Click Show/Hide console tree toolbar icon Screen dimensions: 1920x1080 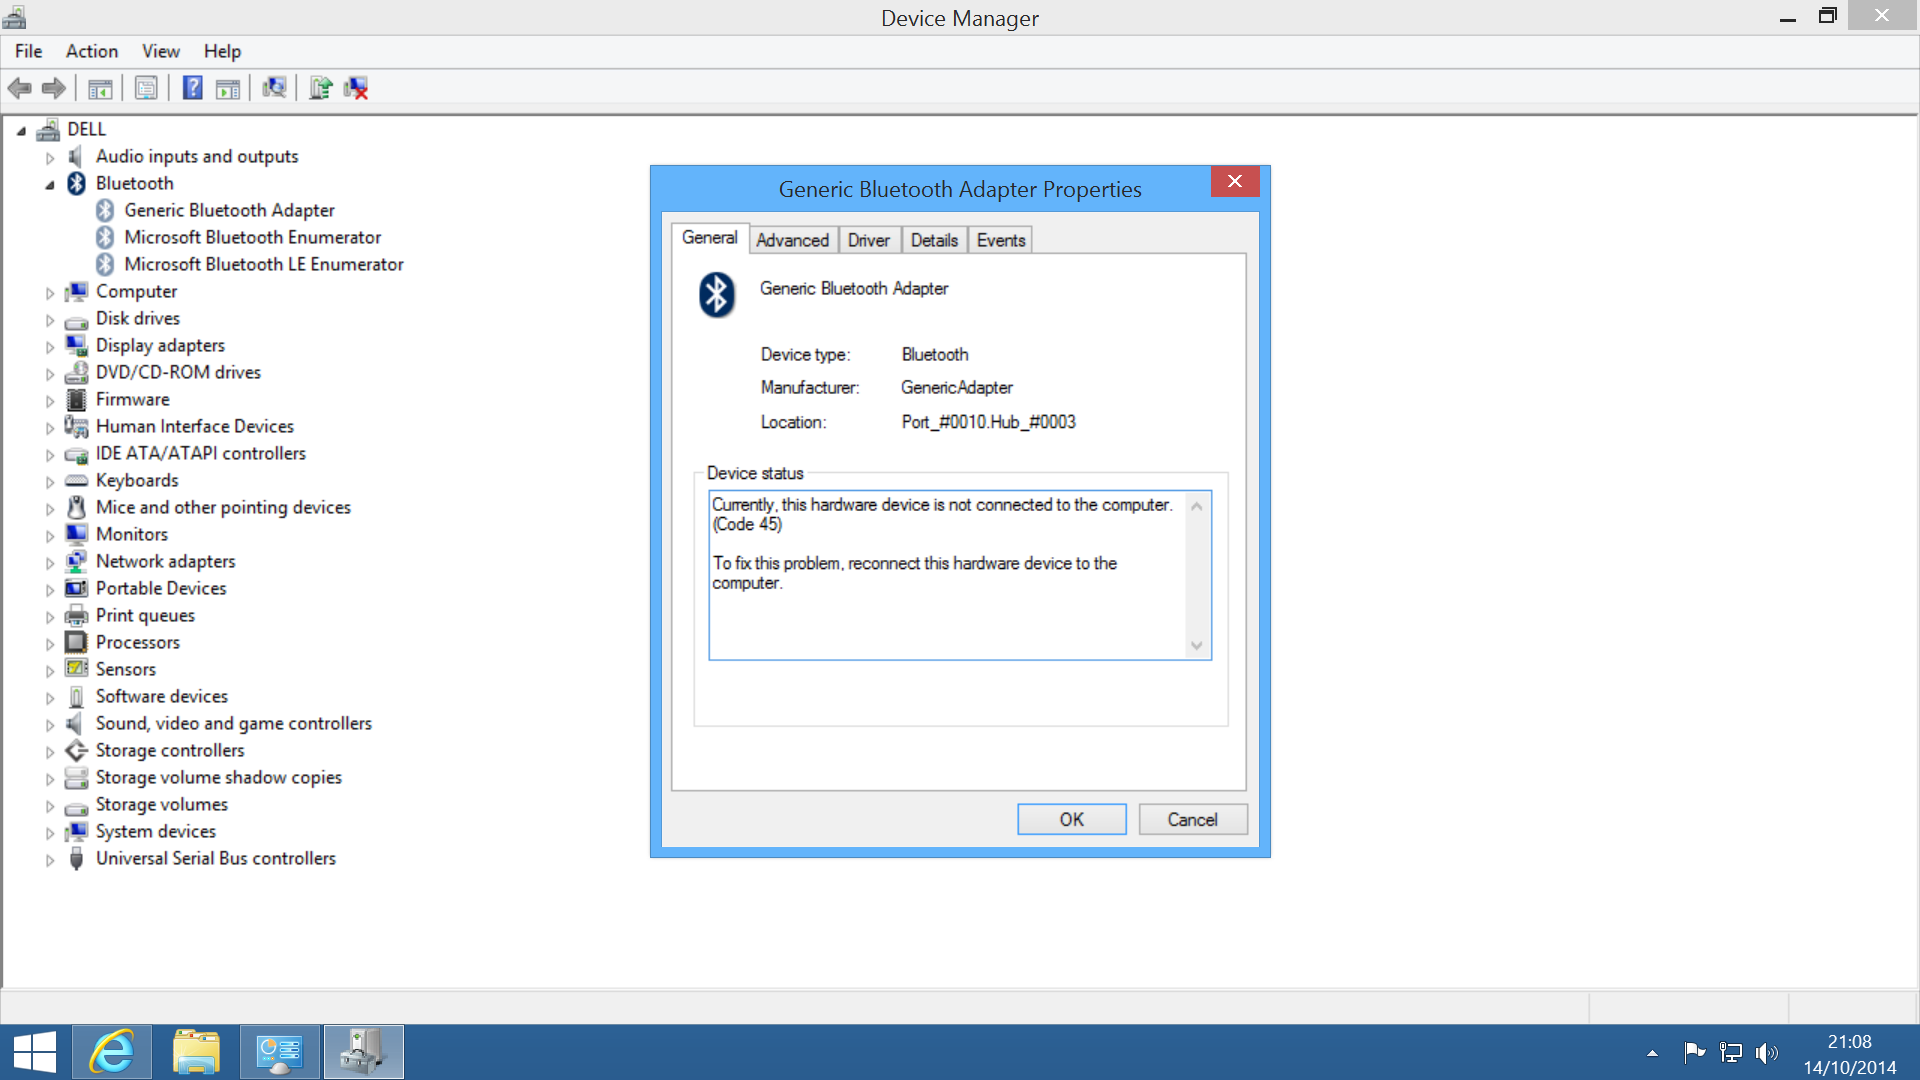point(100,88)
